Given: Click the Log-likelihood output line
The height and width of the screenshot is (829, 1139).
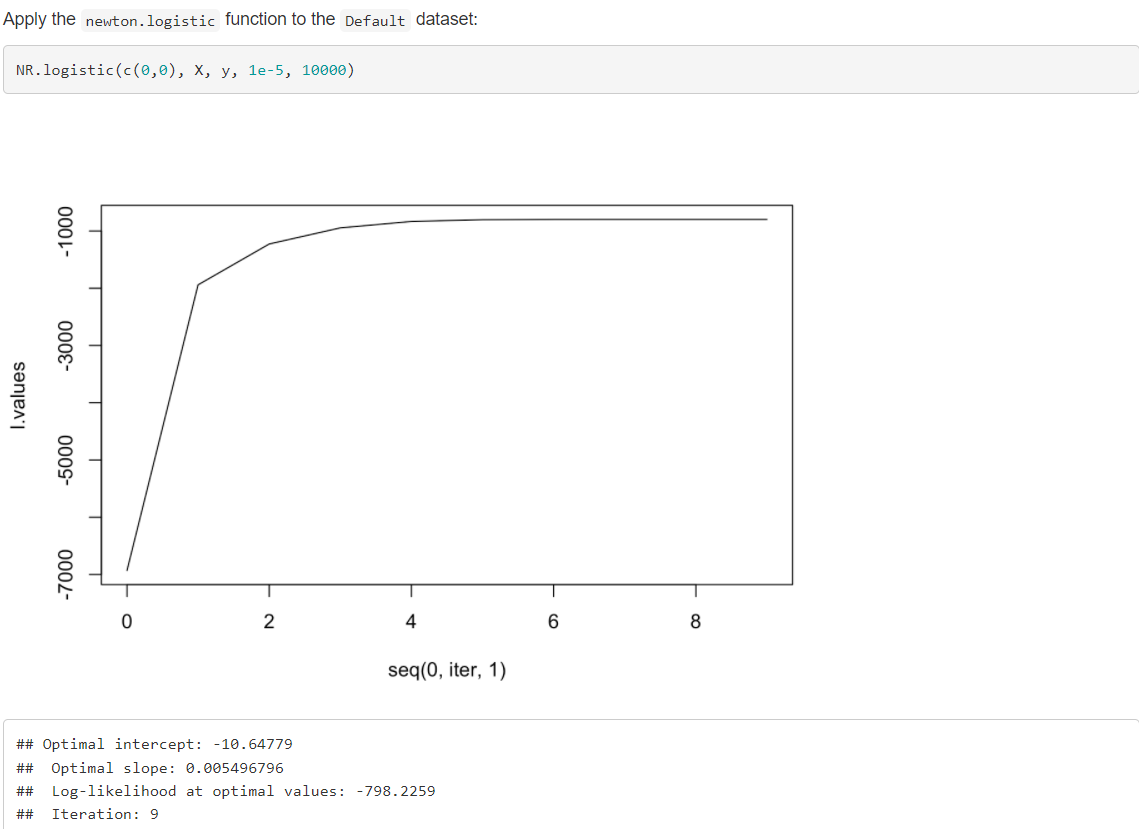Looking at the screenshot, I should click(x=227, y=791).
